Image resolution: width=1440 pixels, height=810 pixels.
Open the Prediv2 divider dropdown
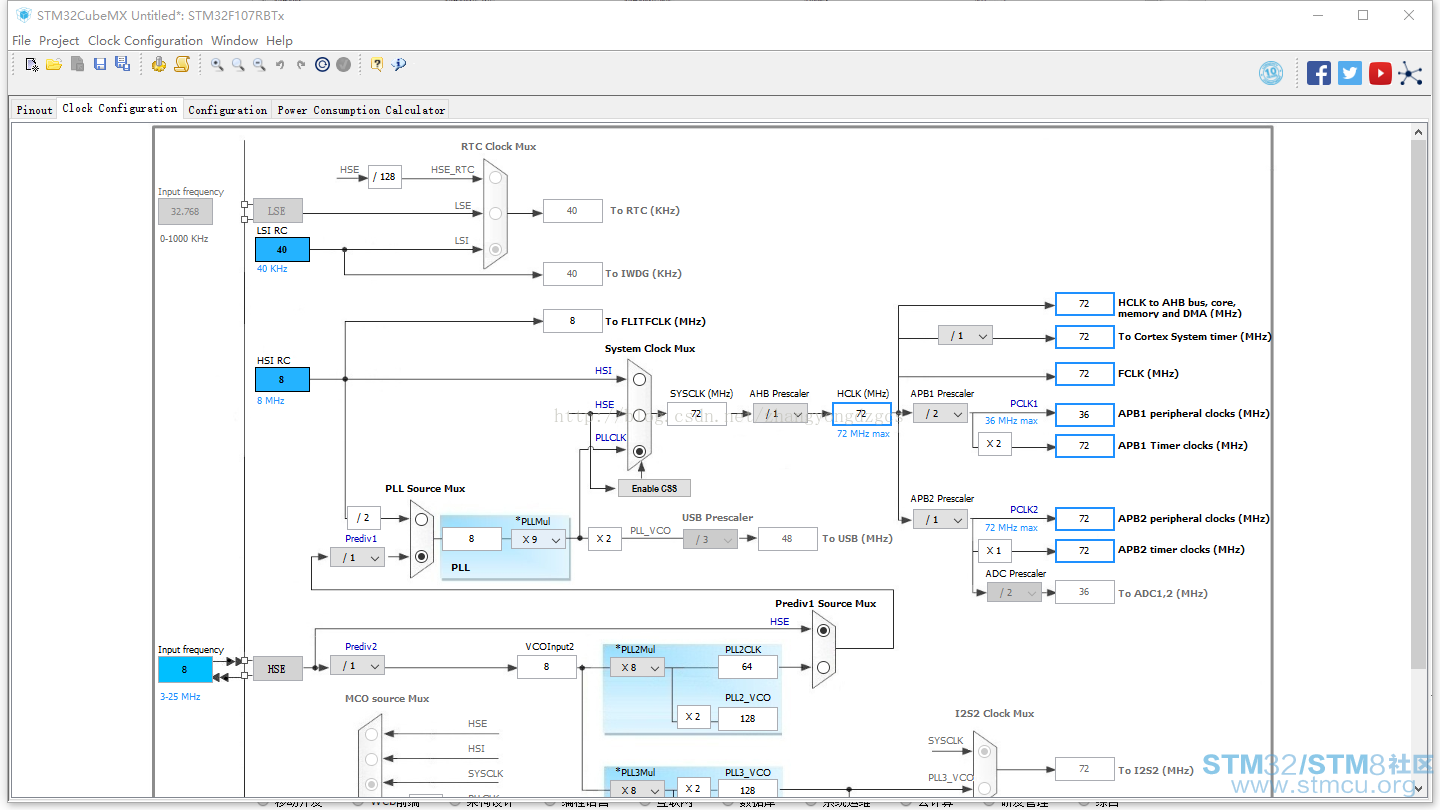tap(357, 665)
